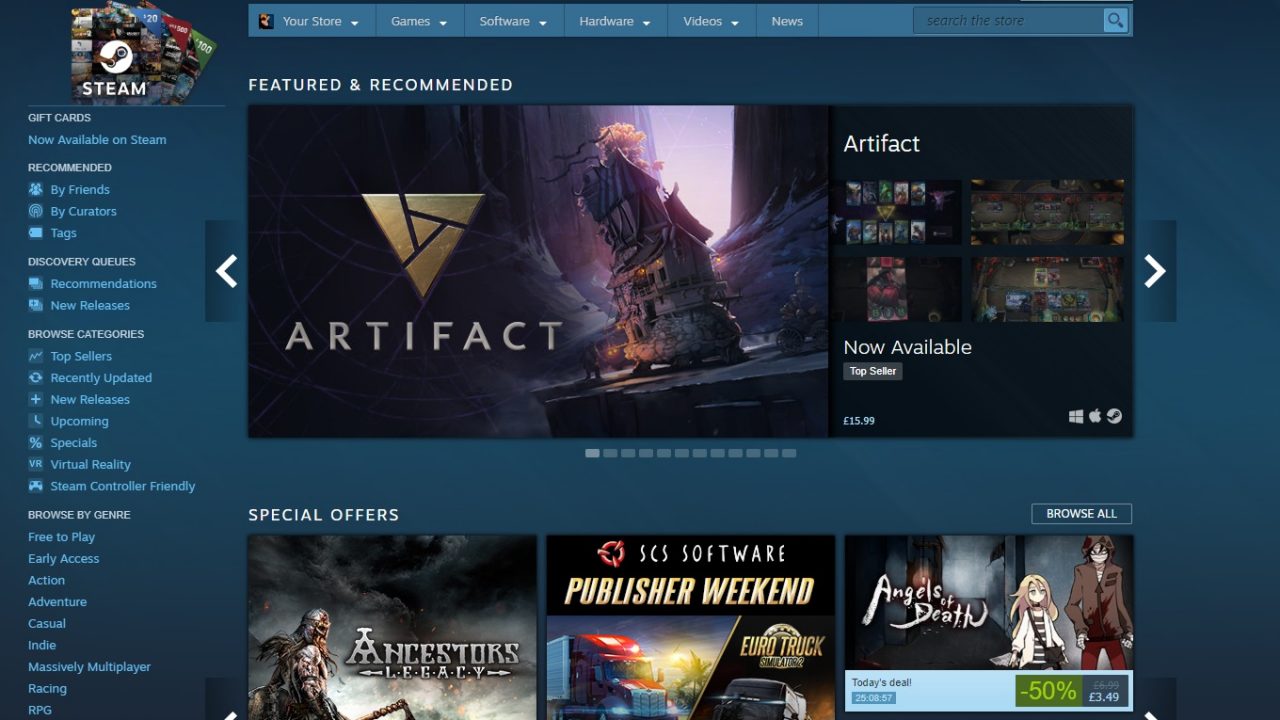Click the By Curators icon
Image resolution: width=1280 pixels, height=720 pixels.
coord(36,211)
